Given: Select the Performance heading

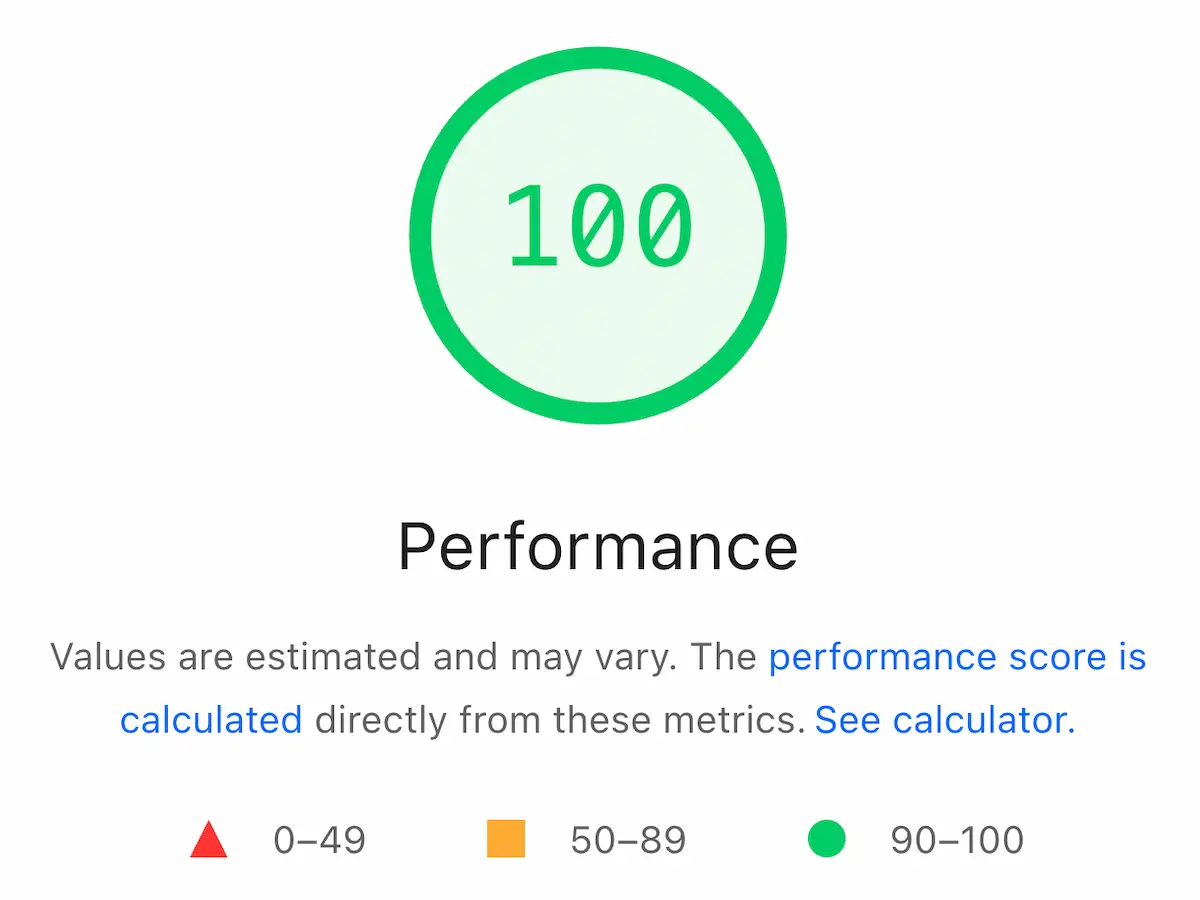Looking at the screenshot, I should point(598,545).
